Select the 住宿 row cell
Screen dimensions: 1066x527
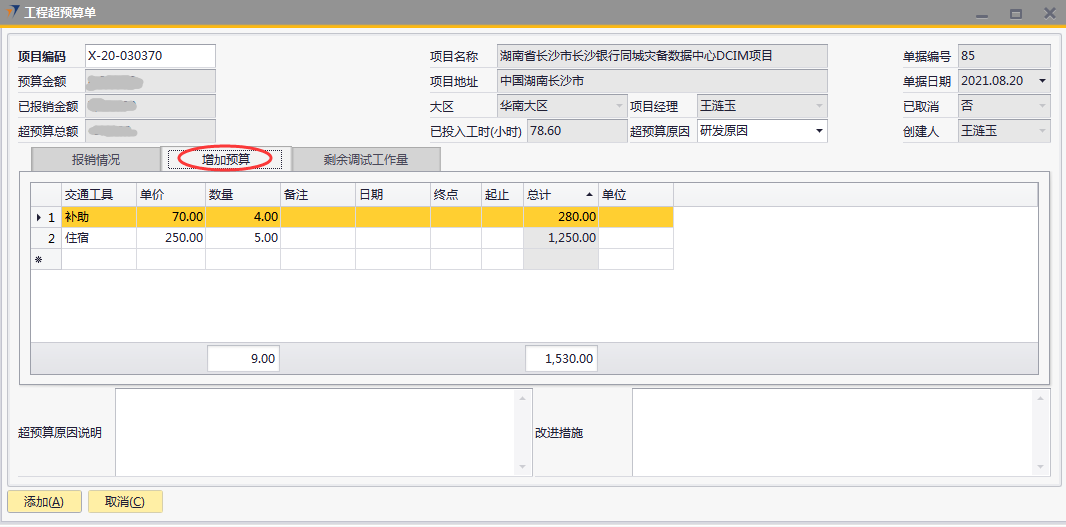point(98,238)
